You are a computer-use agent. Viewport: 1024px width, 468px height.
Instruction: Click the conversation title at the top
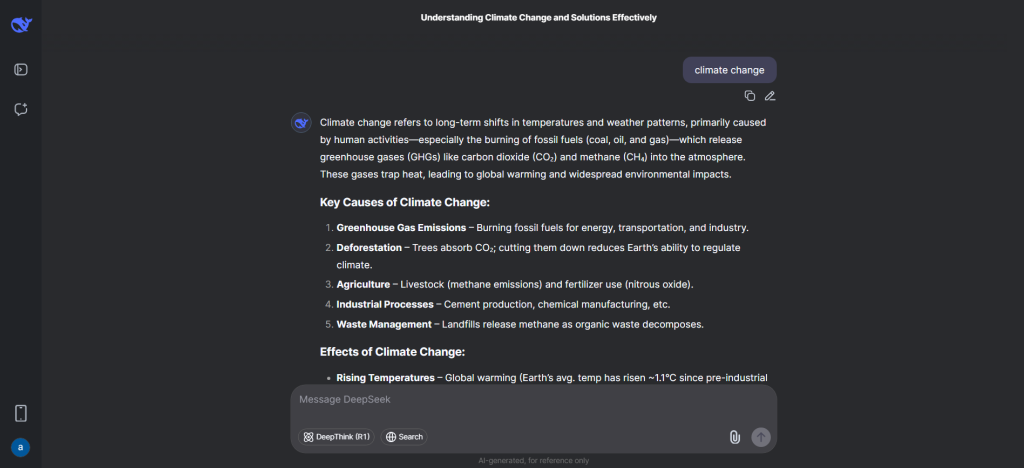pos(538,18)
